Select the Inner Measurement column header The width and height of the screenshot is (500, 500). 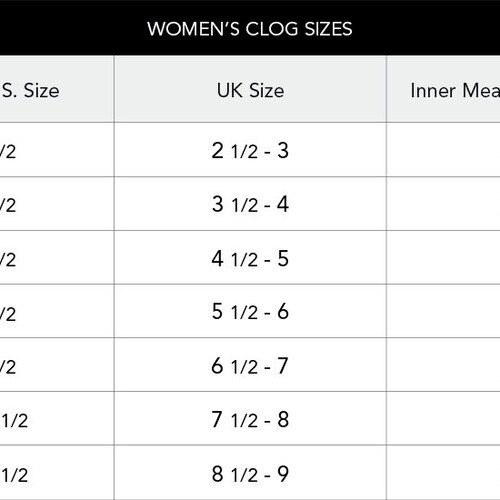click(444, 89)
